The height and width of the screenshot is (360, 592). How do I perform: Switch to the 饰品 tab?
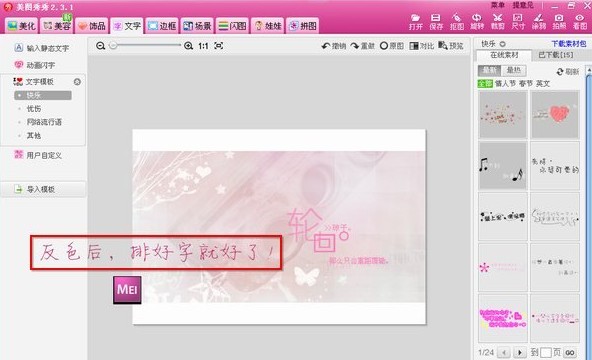[x=92, y=26]
